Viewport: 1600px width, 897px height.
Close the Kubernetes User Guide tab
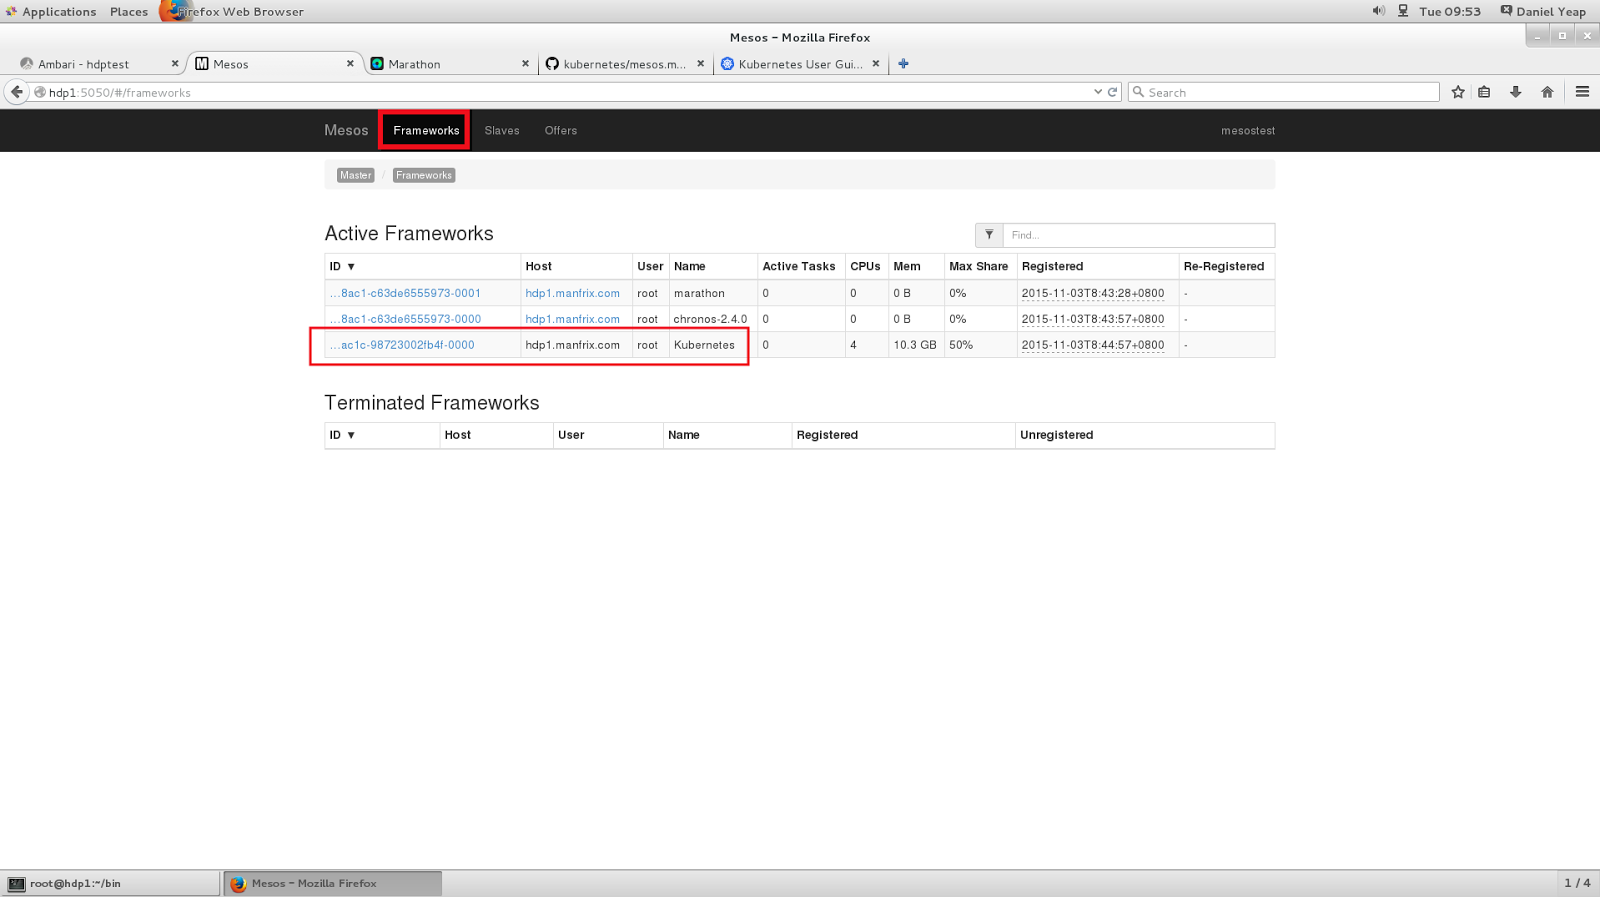876,64
